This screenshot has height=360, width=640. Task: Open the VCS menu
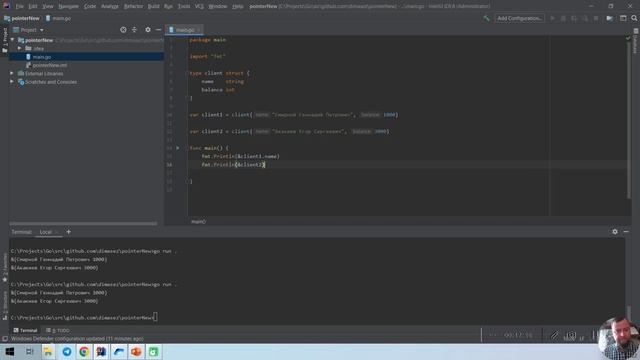point(199,6)
